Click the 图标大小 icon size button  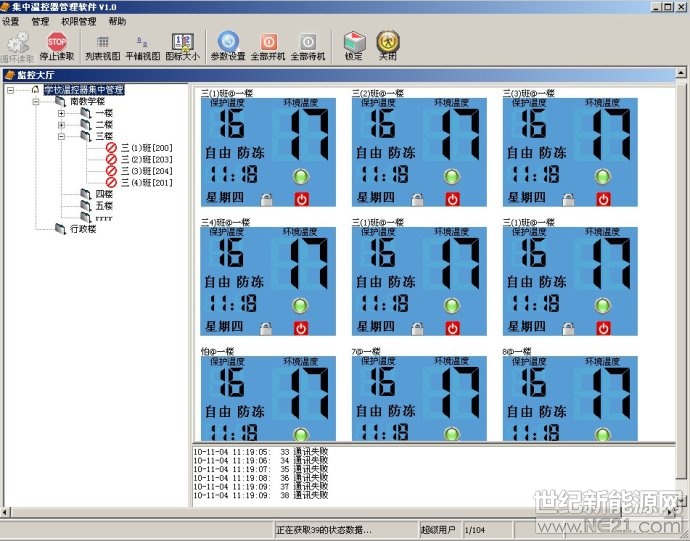[x=182, y=42]
